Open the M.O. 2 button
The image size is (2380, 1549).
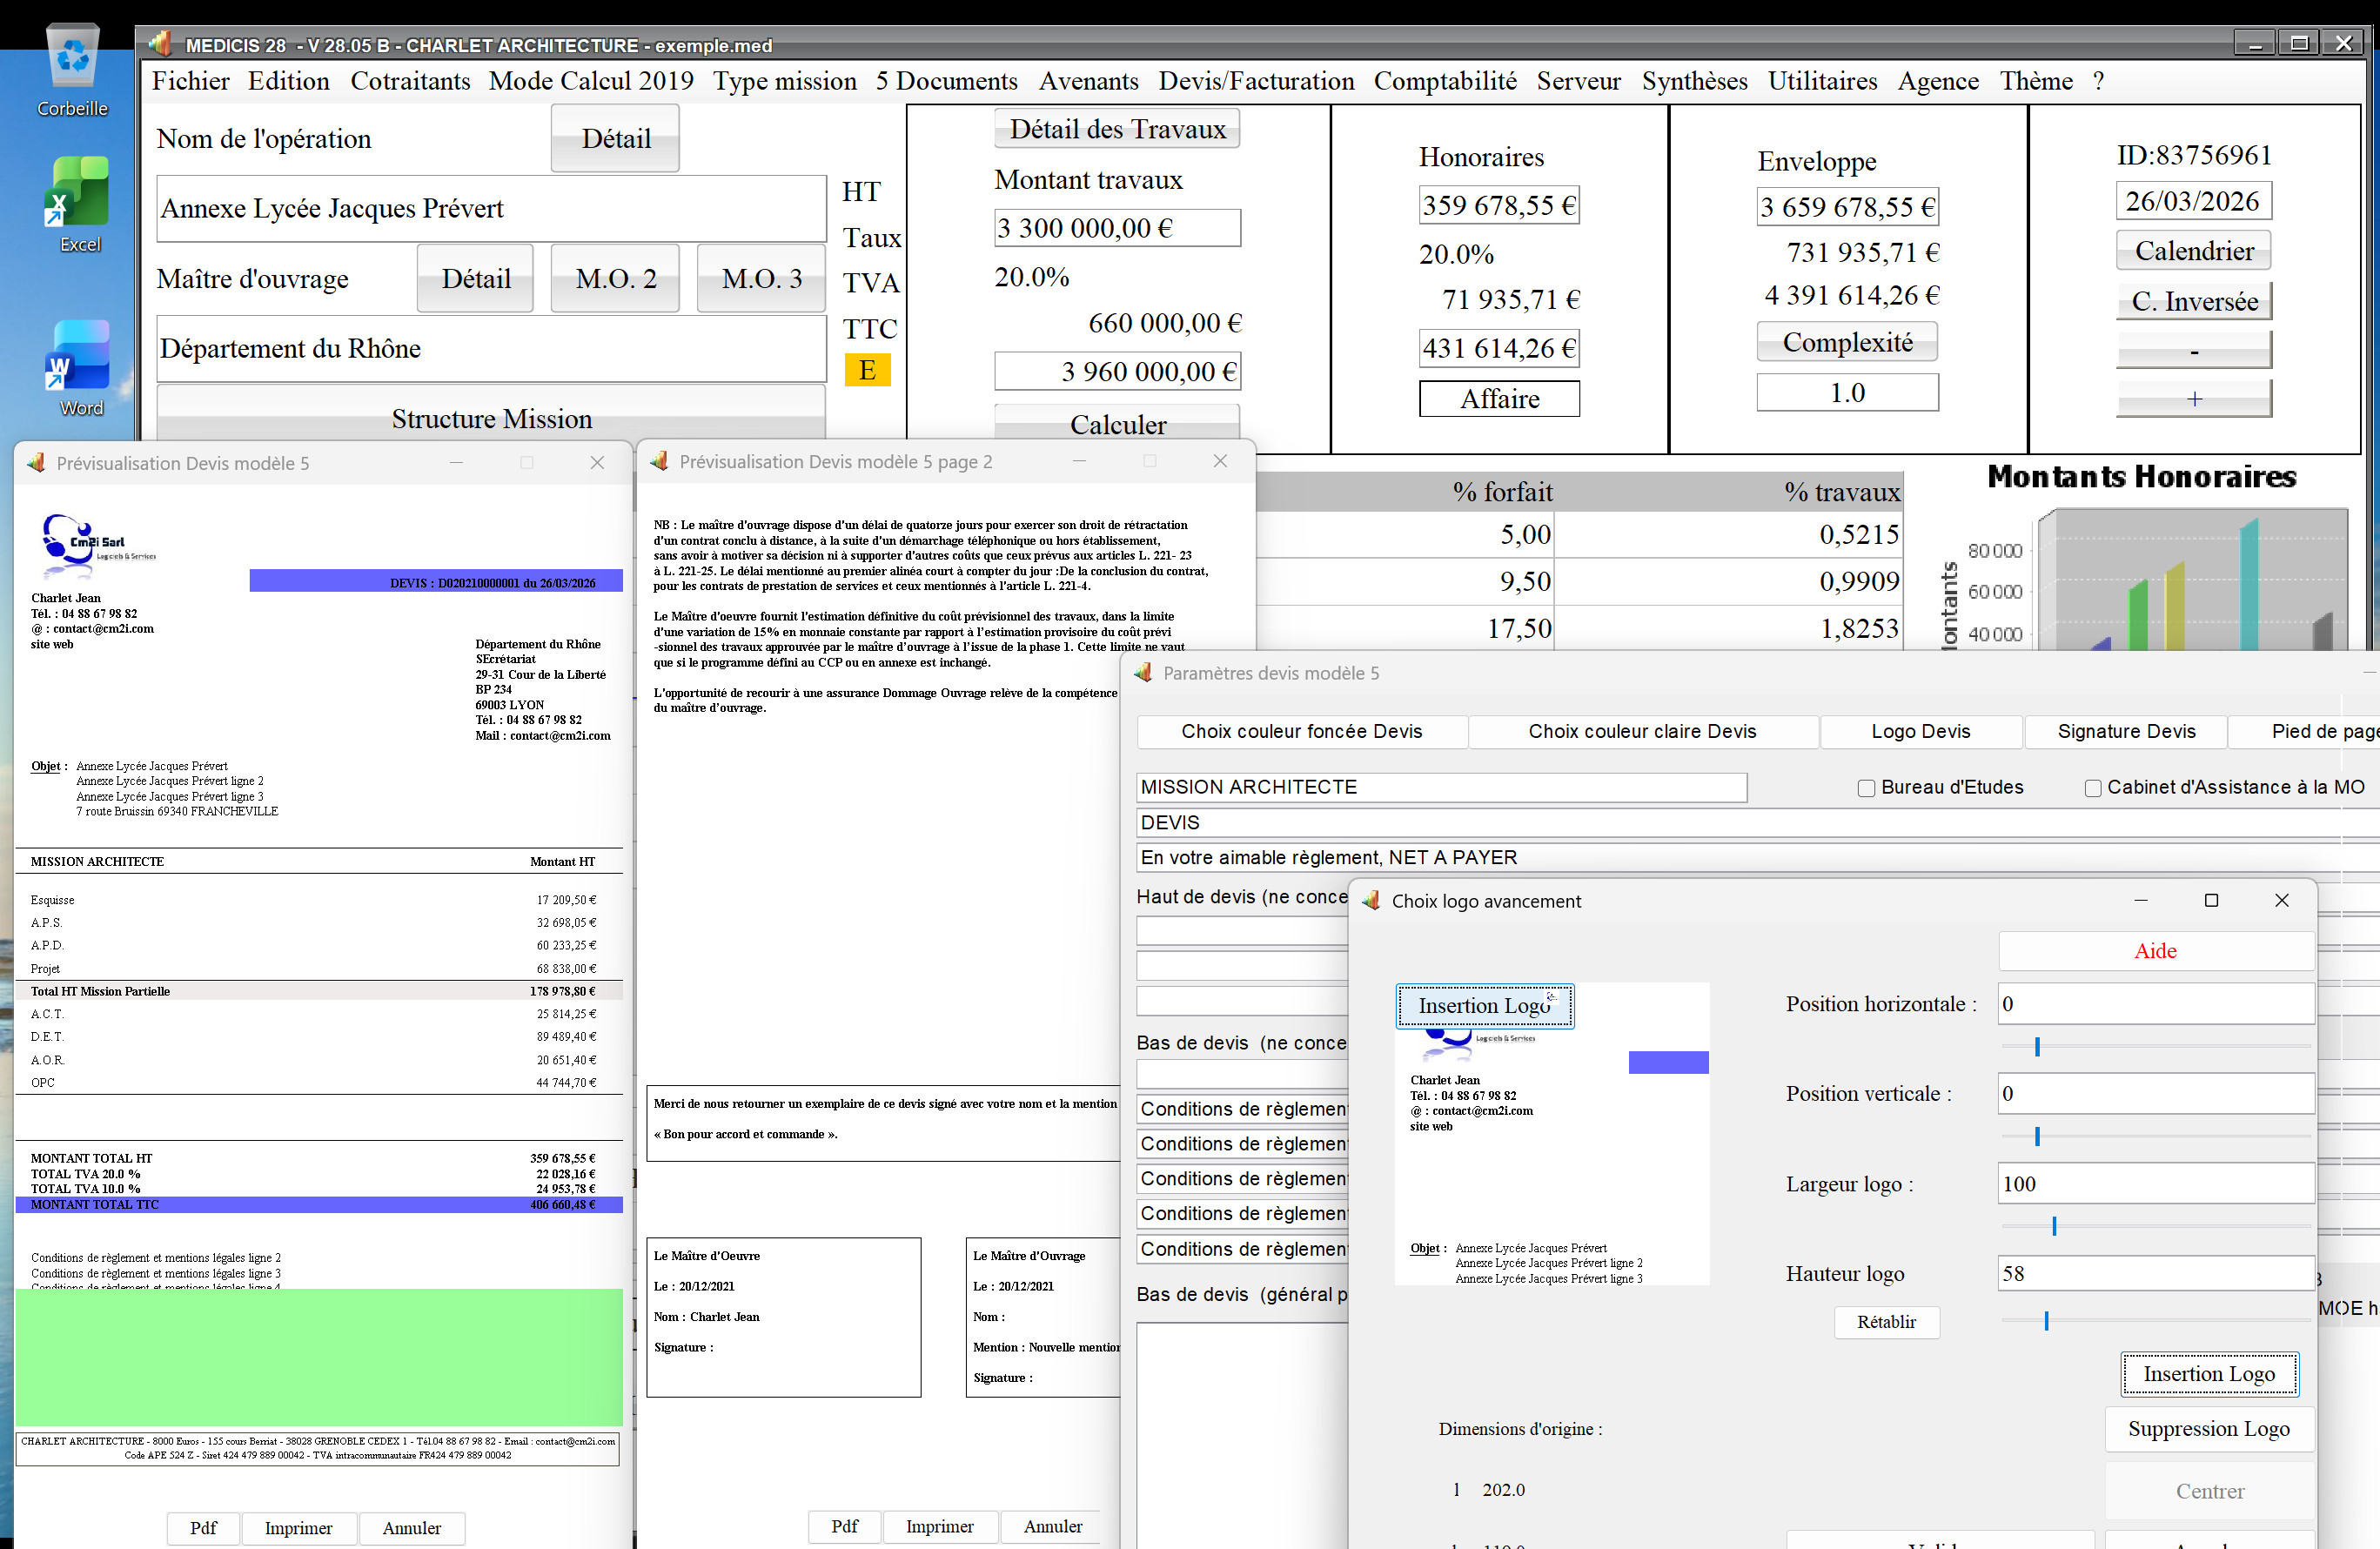(616, 278)
